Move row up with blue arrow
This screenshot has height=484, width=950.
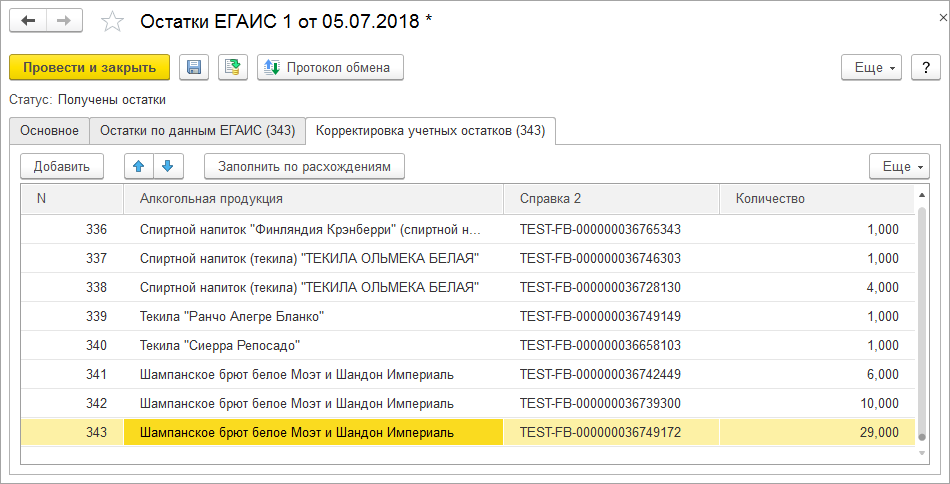[x=138, y=166]
